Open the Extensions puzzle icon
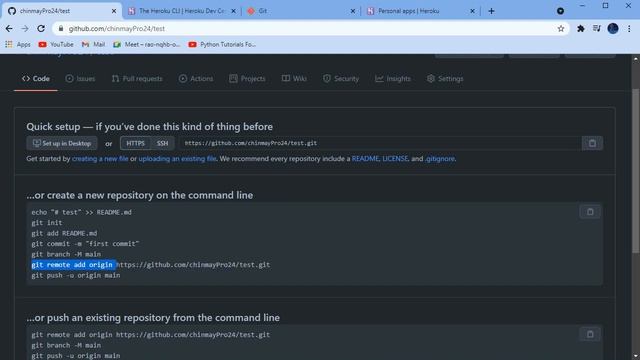This screenshot has height=360, width=640. pyautogui.click(x=580, y=29)
